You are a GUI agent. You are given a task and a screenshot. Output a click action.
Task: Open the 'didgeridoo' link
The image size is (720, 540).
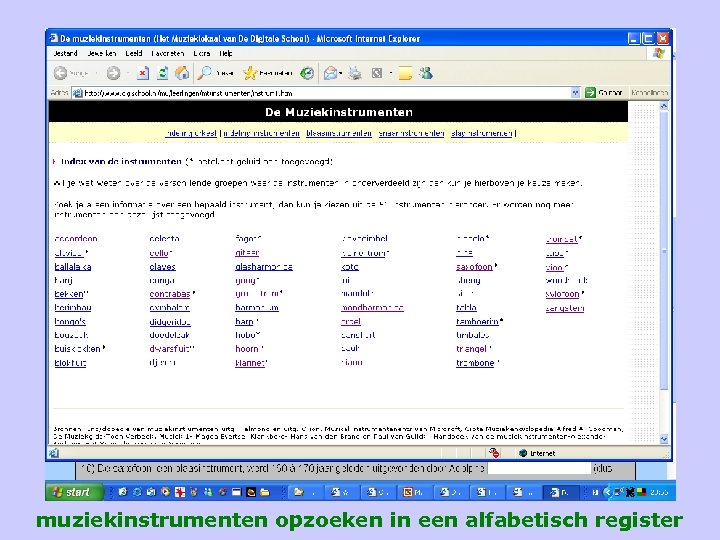pyautogui.click(x=170, y=321)
